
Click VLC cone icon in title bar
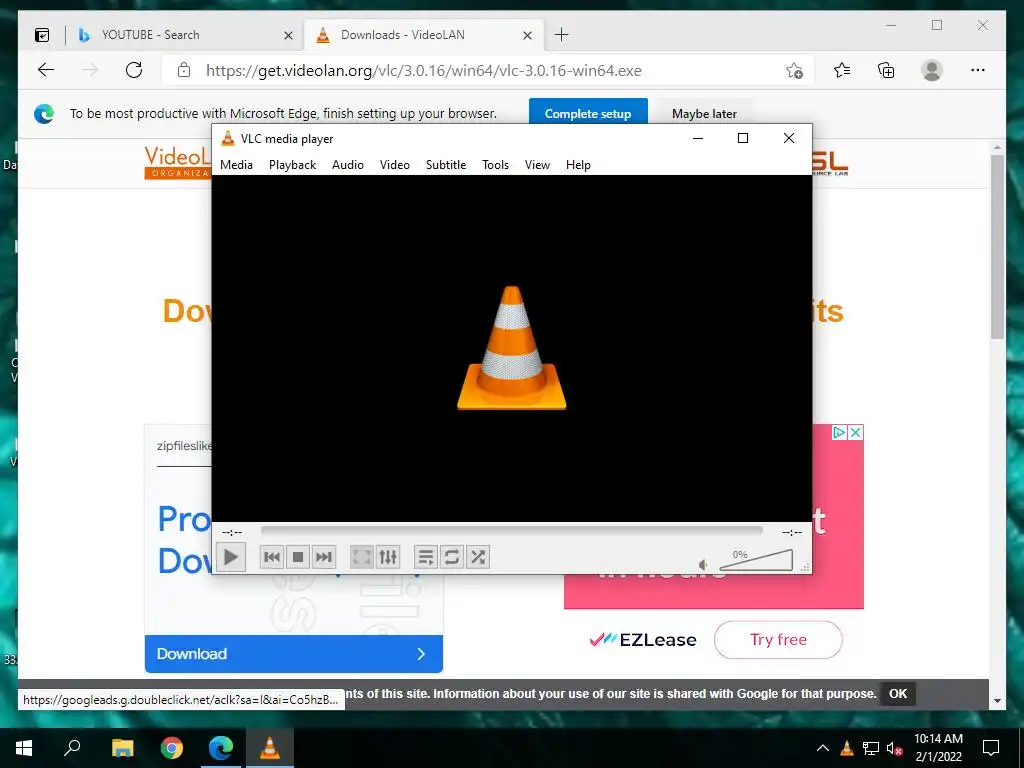(x=227, y=138)
